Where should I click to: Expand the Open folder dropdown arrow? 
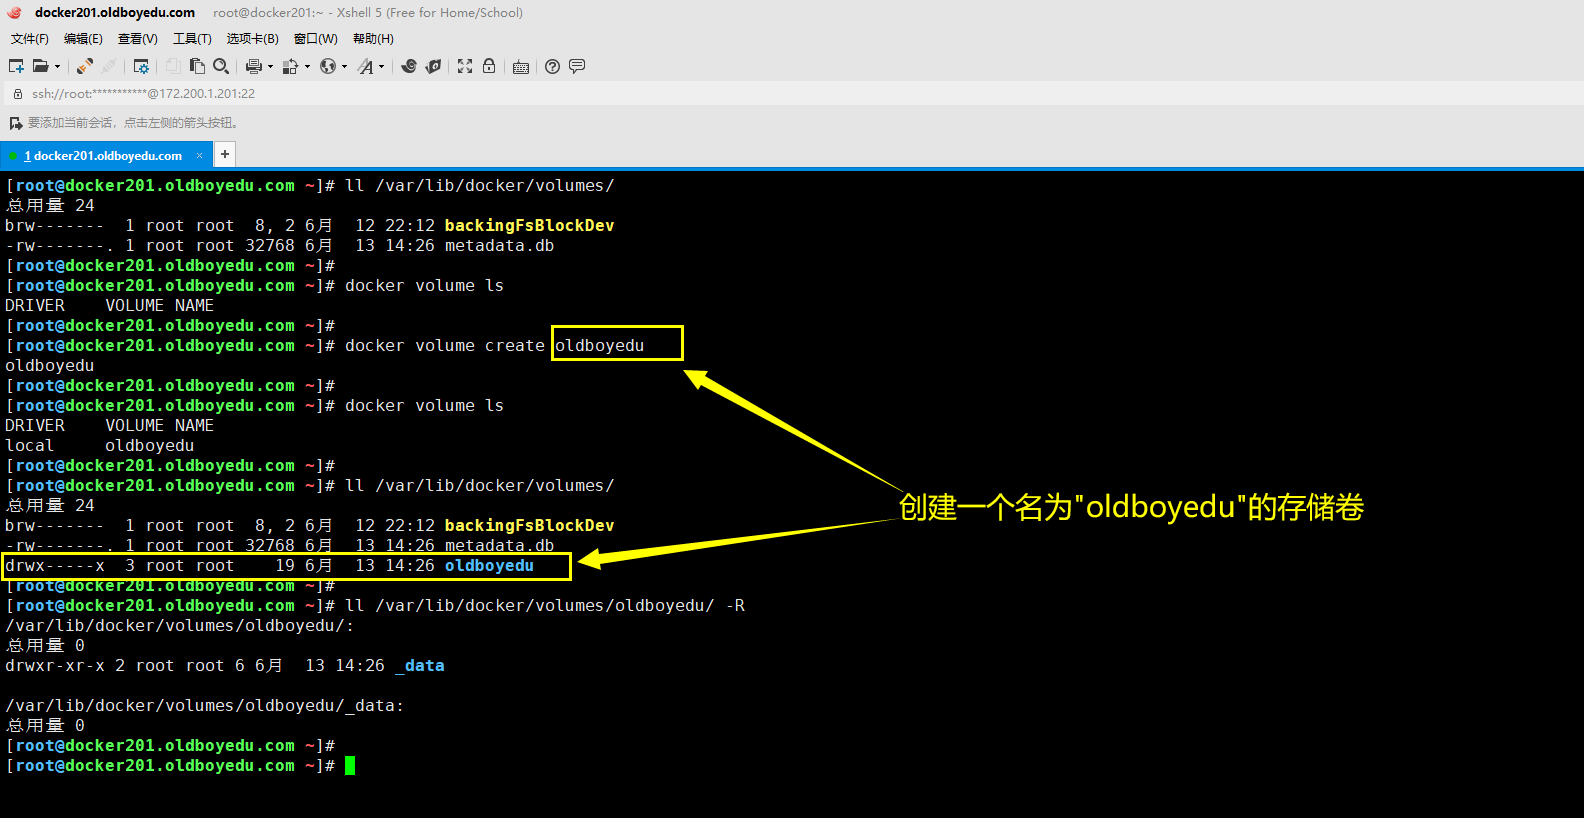57,67
